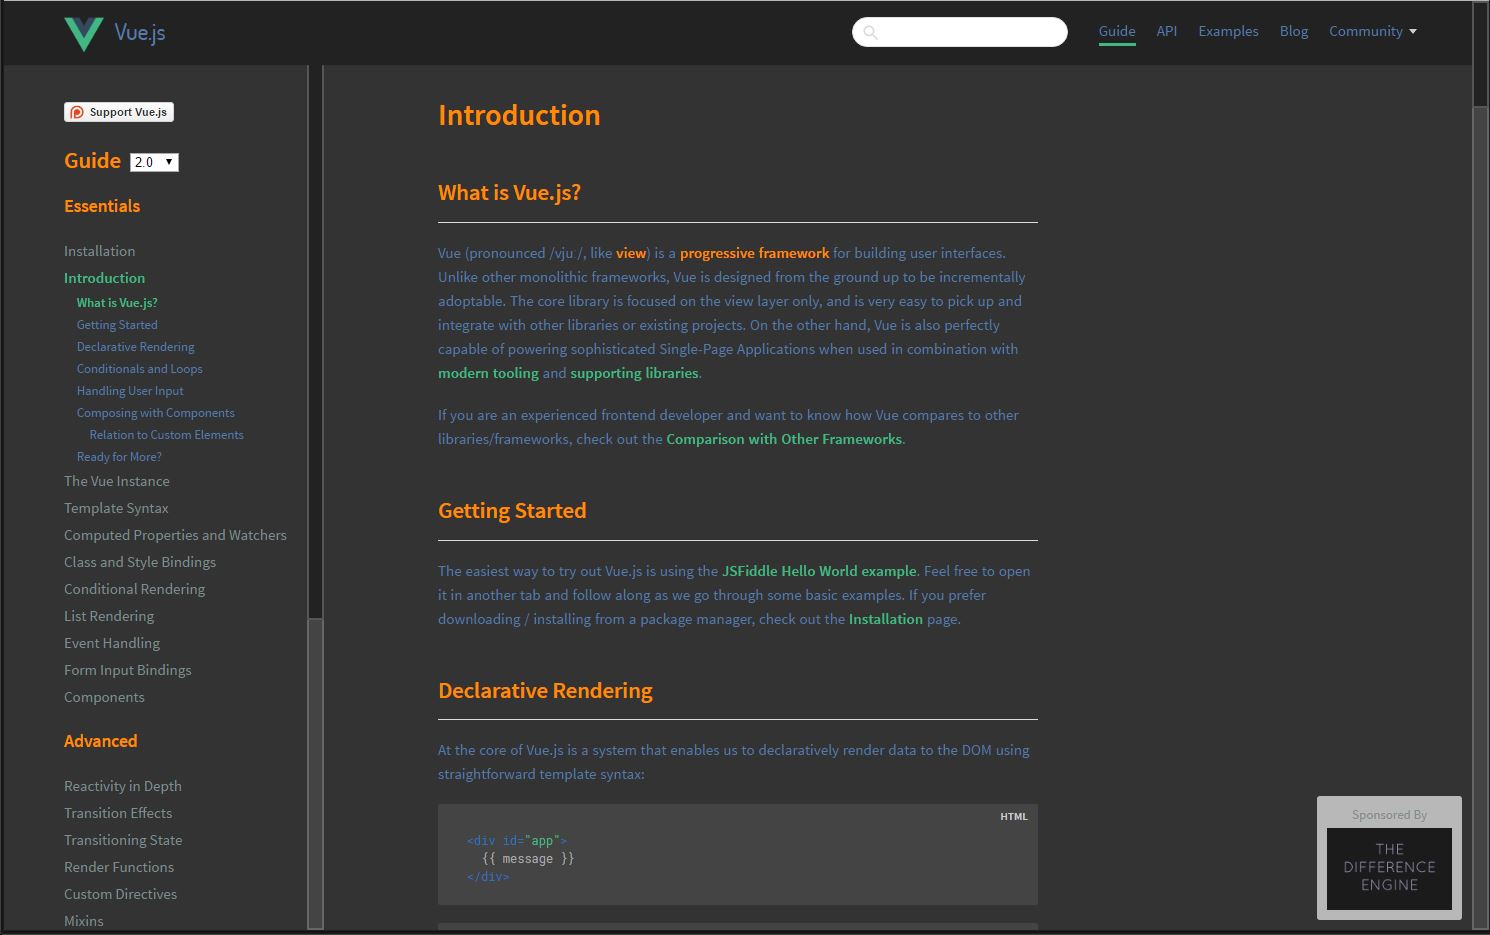The height and width of the screenshot is (935, 1490).
Task: Click the Vue.js logo icon
Action: pos(84,33)
